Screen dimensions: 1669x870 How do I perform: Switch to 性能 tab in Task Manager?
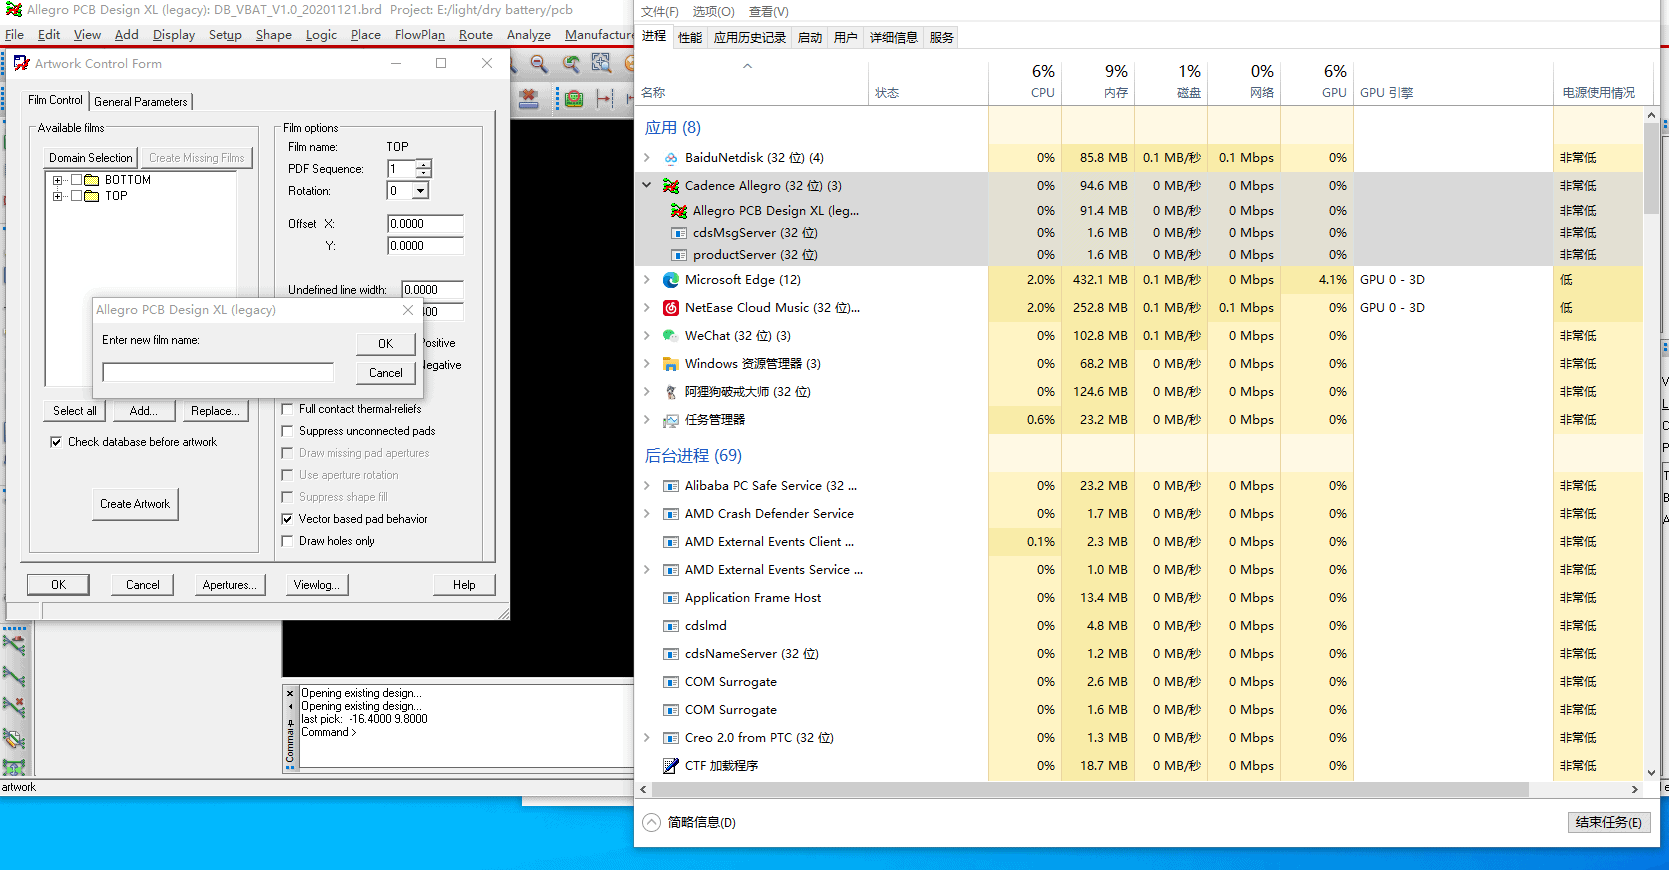pyautogui.click(x=690, y=37)
